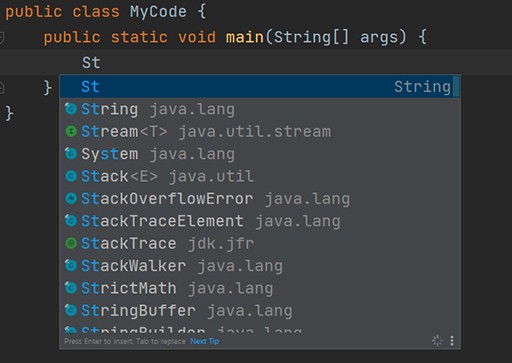Pick Stream<T> java.util.stream suggestion
Viewport: 512px width, 363px height.
pos(257,131)
